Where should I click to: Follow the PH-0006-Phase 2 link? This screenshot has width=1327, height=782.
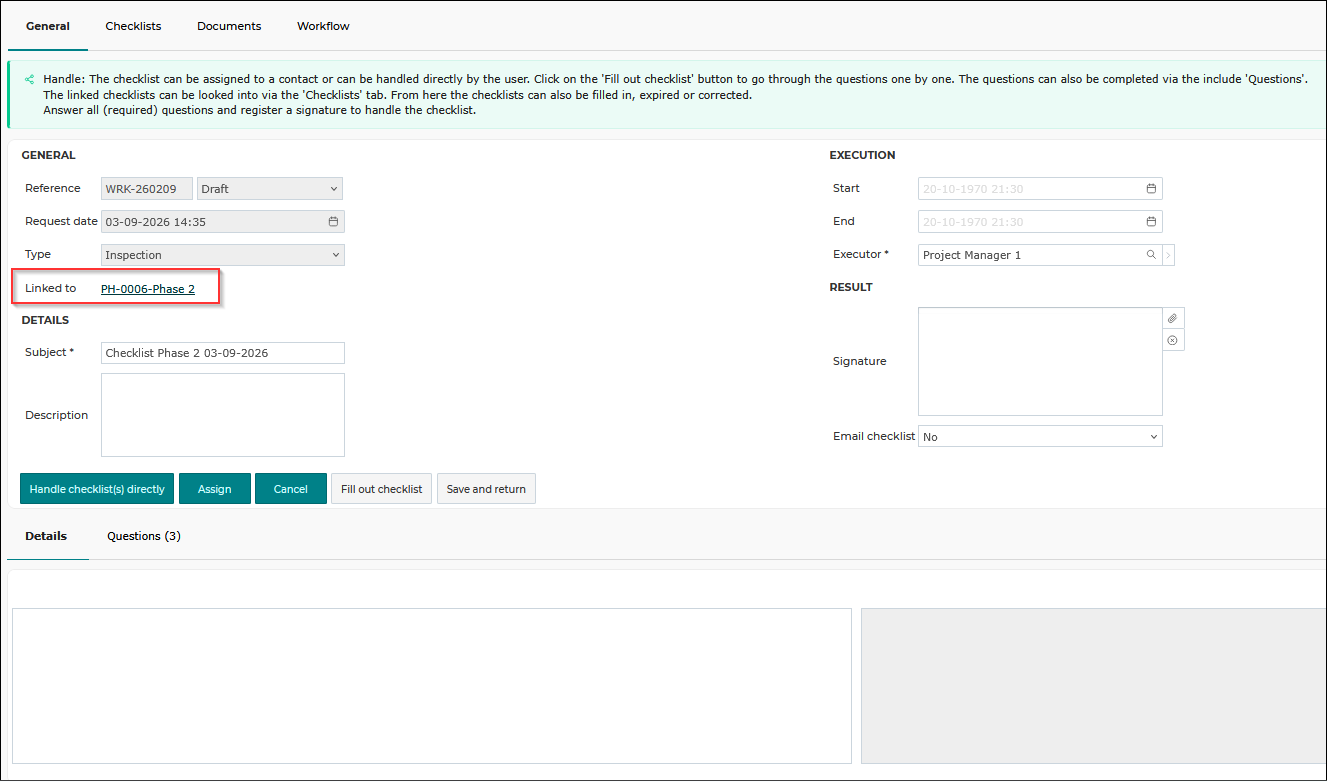tap(148, 288)
